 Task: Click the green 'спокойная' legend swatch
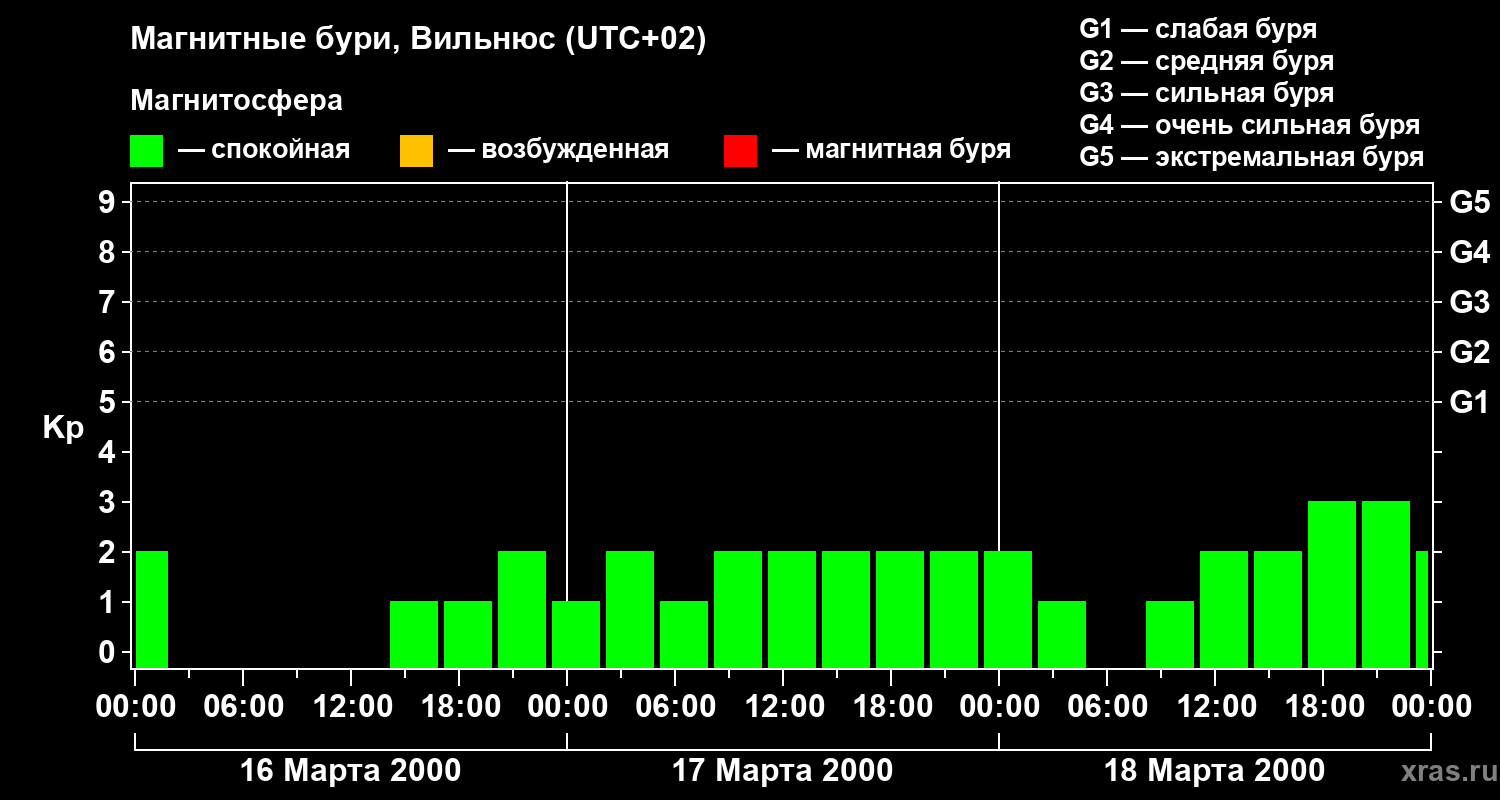(146, 151)
